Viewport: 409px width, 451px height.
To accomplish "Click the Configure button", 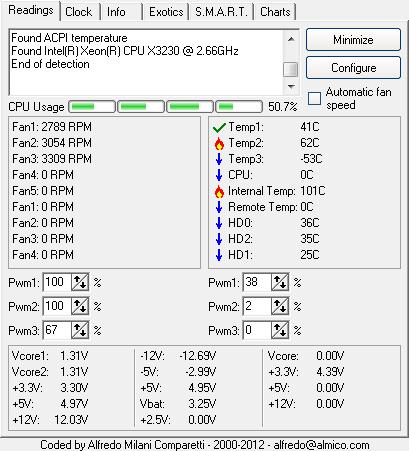I will point(353,68).
